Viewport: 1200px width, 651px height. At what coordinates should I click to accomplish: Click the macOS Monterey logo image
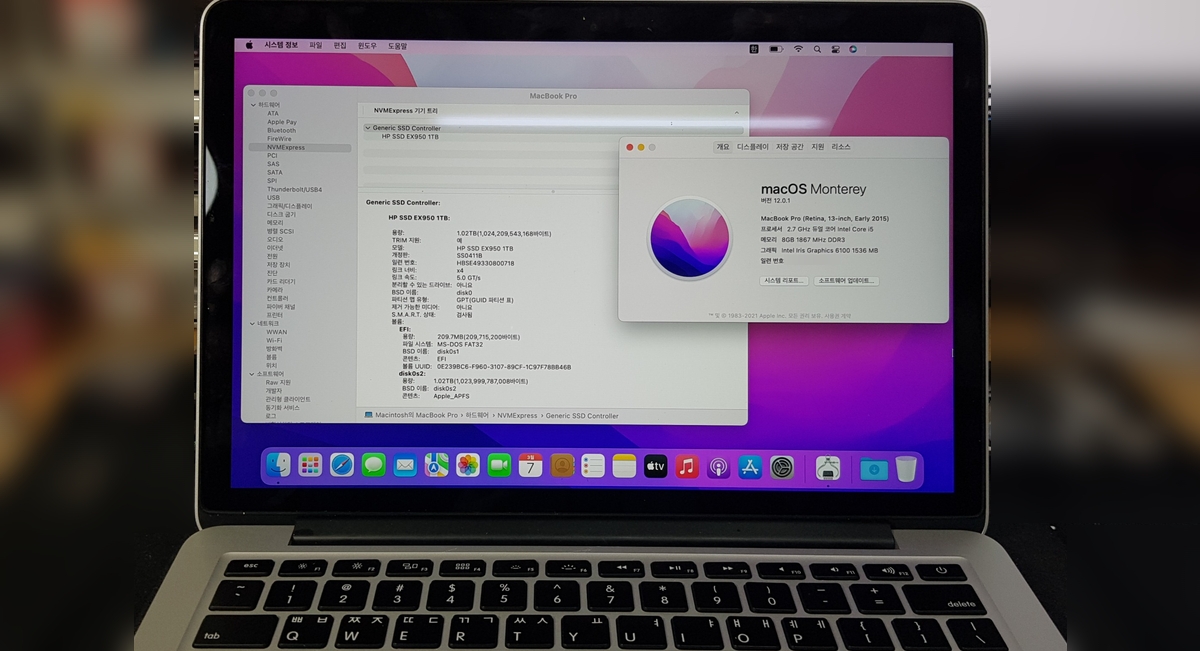click(689, 237)
